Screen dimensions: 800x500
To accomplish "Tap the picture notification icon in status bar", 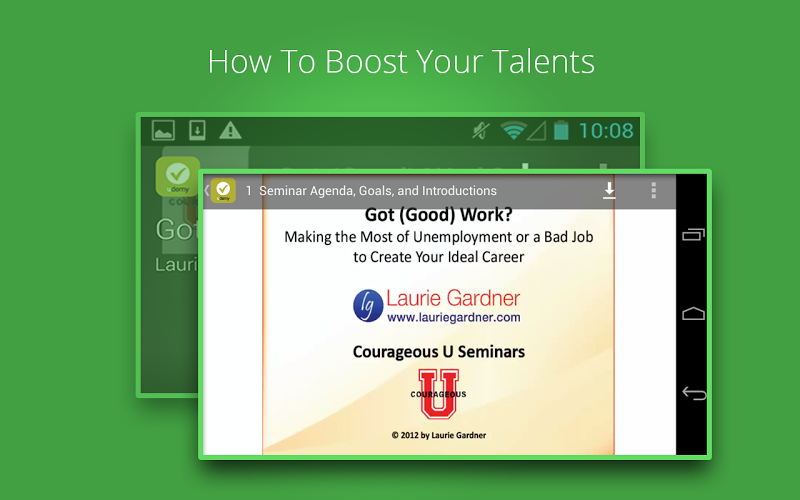I will (163, 131).
